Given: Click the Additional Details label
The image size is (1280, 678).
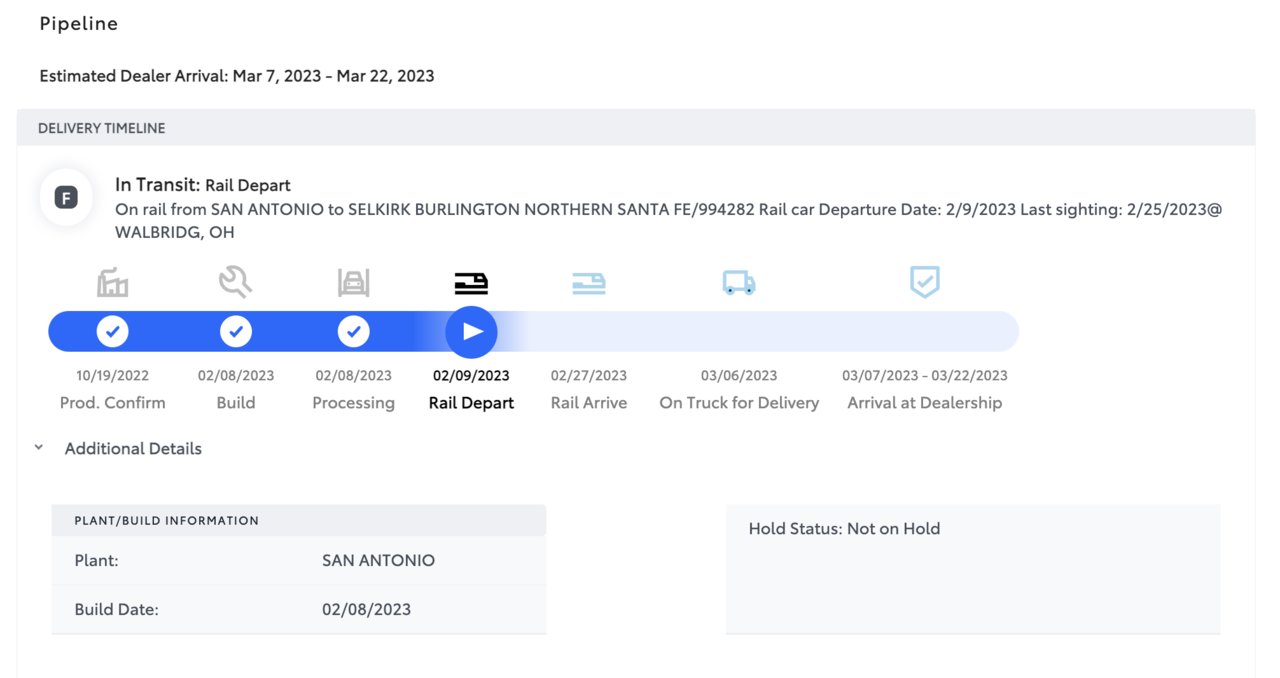Looking at the screenshot, I should [x=133, y=449].
